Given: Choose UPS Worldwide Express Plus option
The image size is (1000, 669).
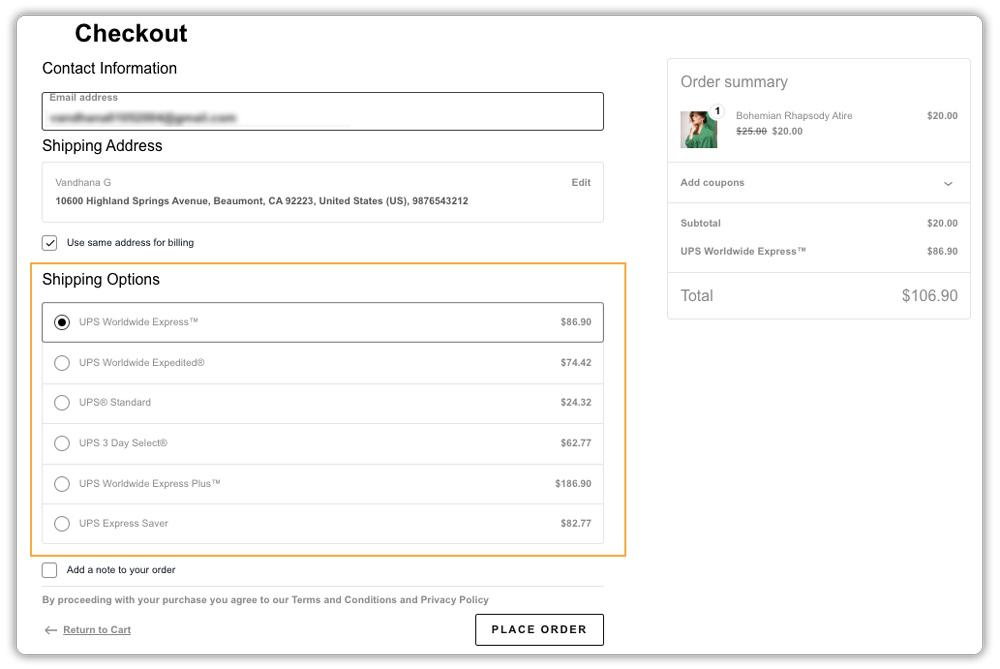Looking at the screenshot, I should point(62,484).
